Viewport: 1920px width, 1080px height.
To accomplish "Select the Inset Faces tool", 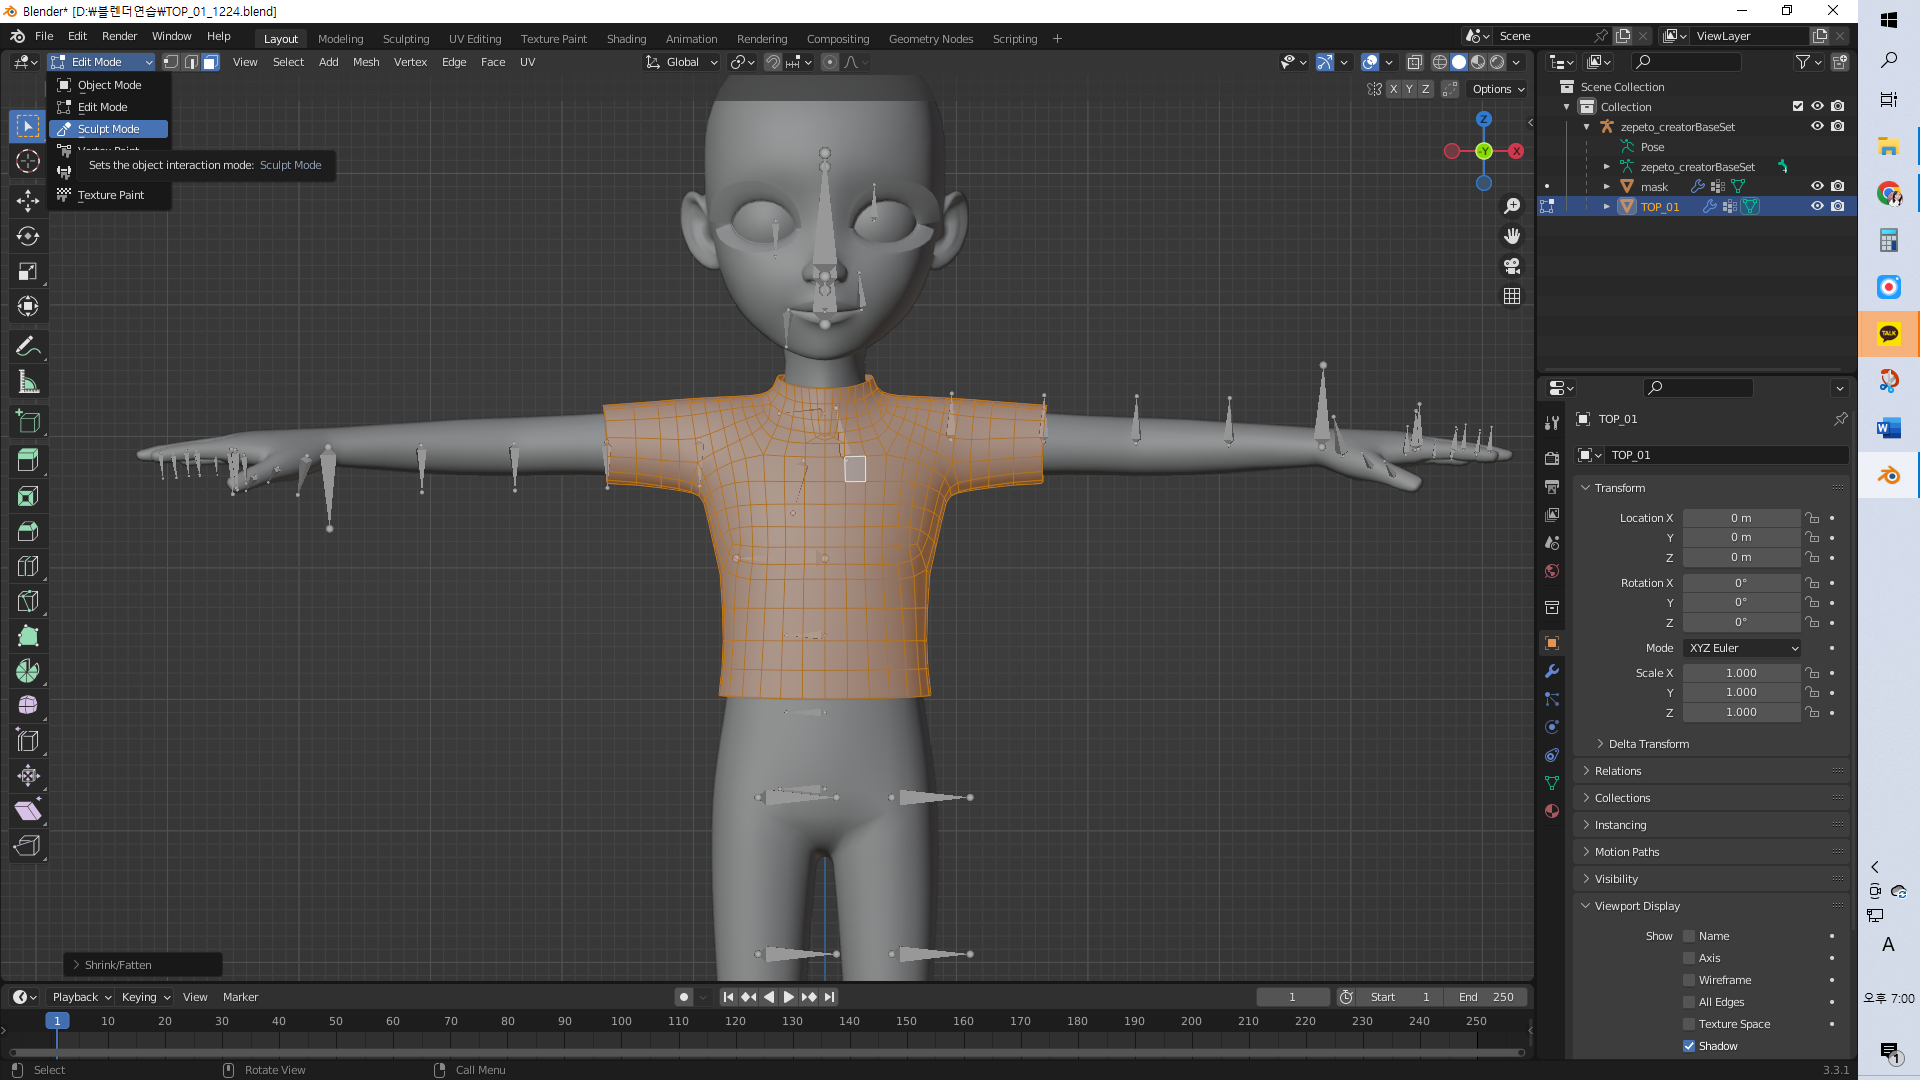I will click(x=28, y=496).
